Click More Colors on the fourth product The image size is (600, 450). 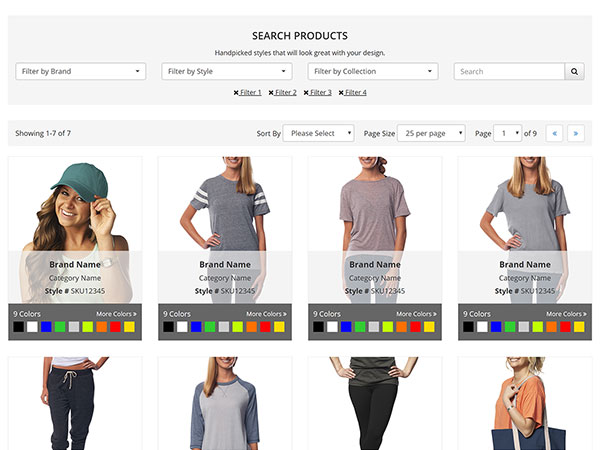[566, 314]
